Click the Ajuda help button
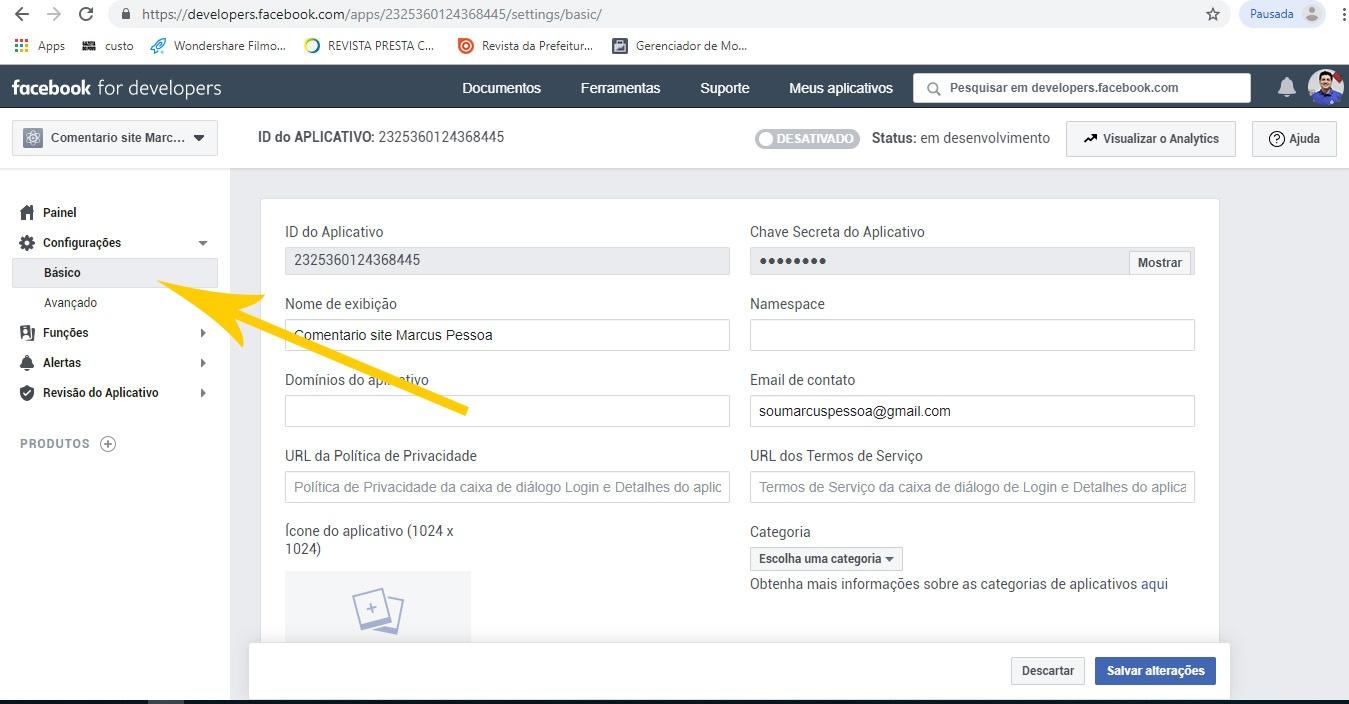 tap(1294, 139)
